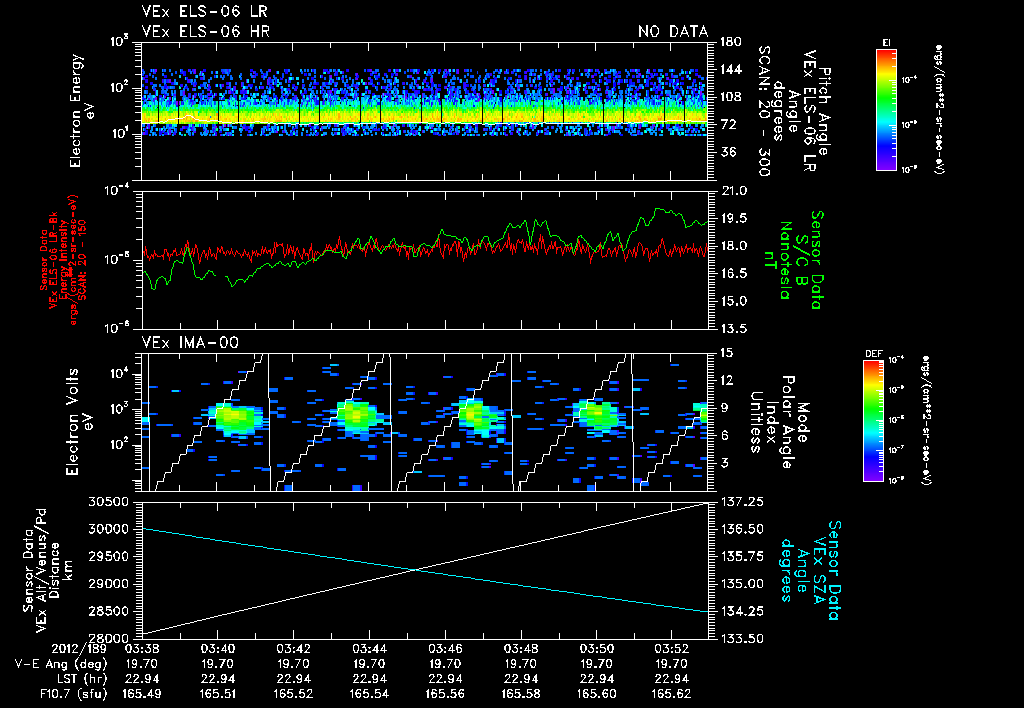Click the '29000' altitude tick label
The width and height of the screenshot is (1024, 708).
(x=108, y=584)
